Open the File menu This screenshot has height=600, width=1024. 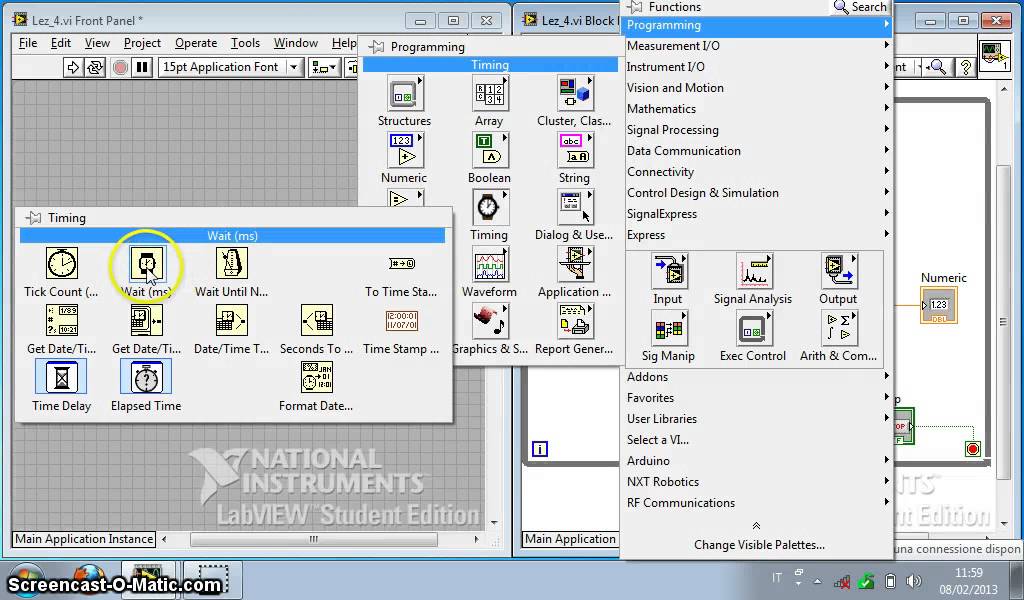coord(28,43)
